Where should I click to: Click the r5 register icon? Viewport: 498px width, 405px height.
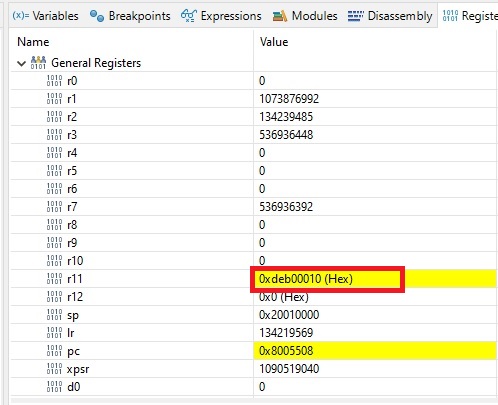coord(54,171)
